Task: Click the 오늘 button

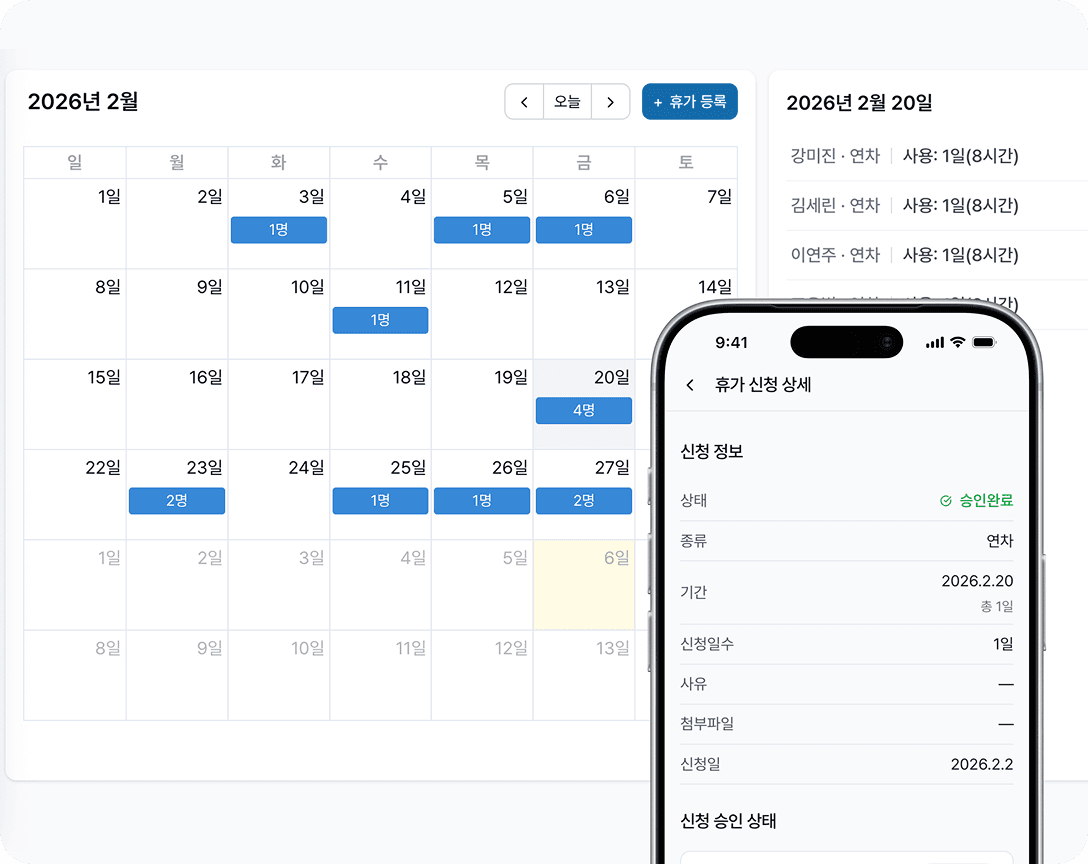Action: (x=567, y=102)
